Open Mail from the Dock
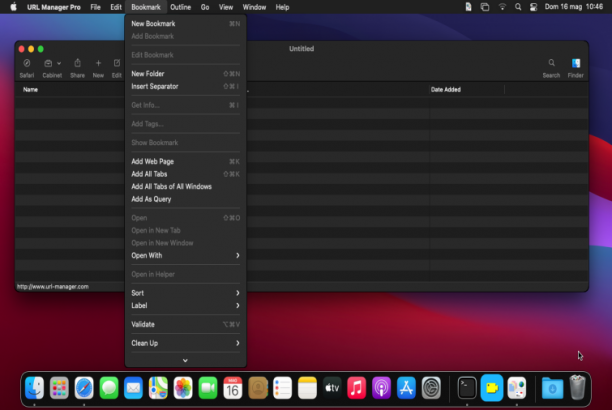 [x=133, y=388]
